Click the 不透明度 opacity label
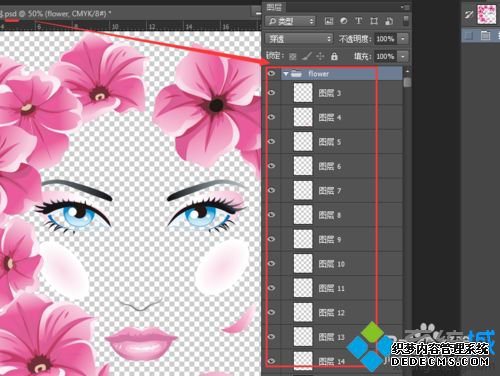 pos(355,39)
